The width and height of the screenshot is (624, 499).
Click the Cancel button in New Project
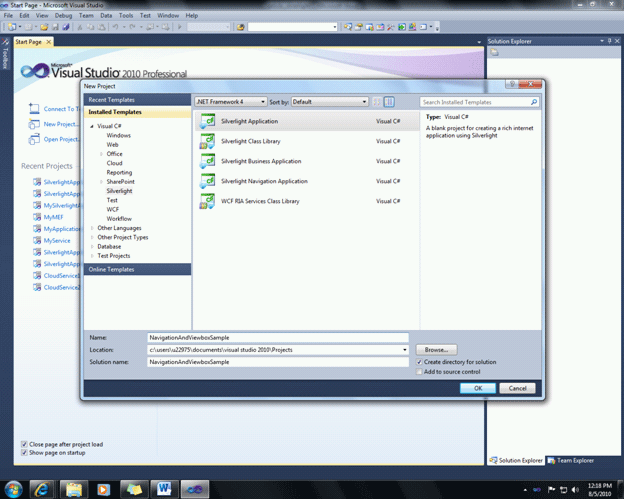(517, 388)
